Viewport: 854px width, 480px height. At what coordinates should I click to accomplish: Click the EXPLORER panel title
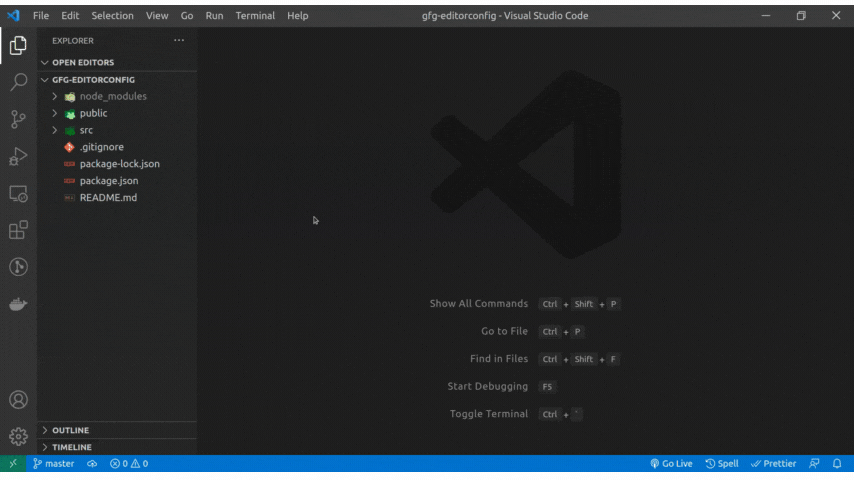[73, 41]
